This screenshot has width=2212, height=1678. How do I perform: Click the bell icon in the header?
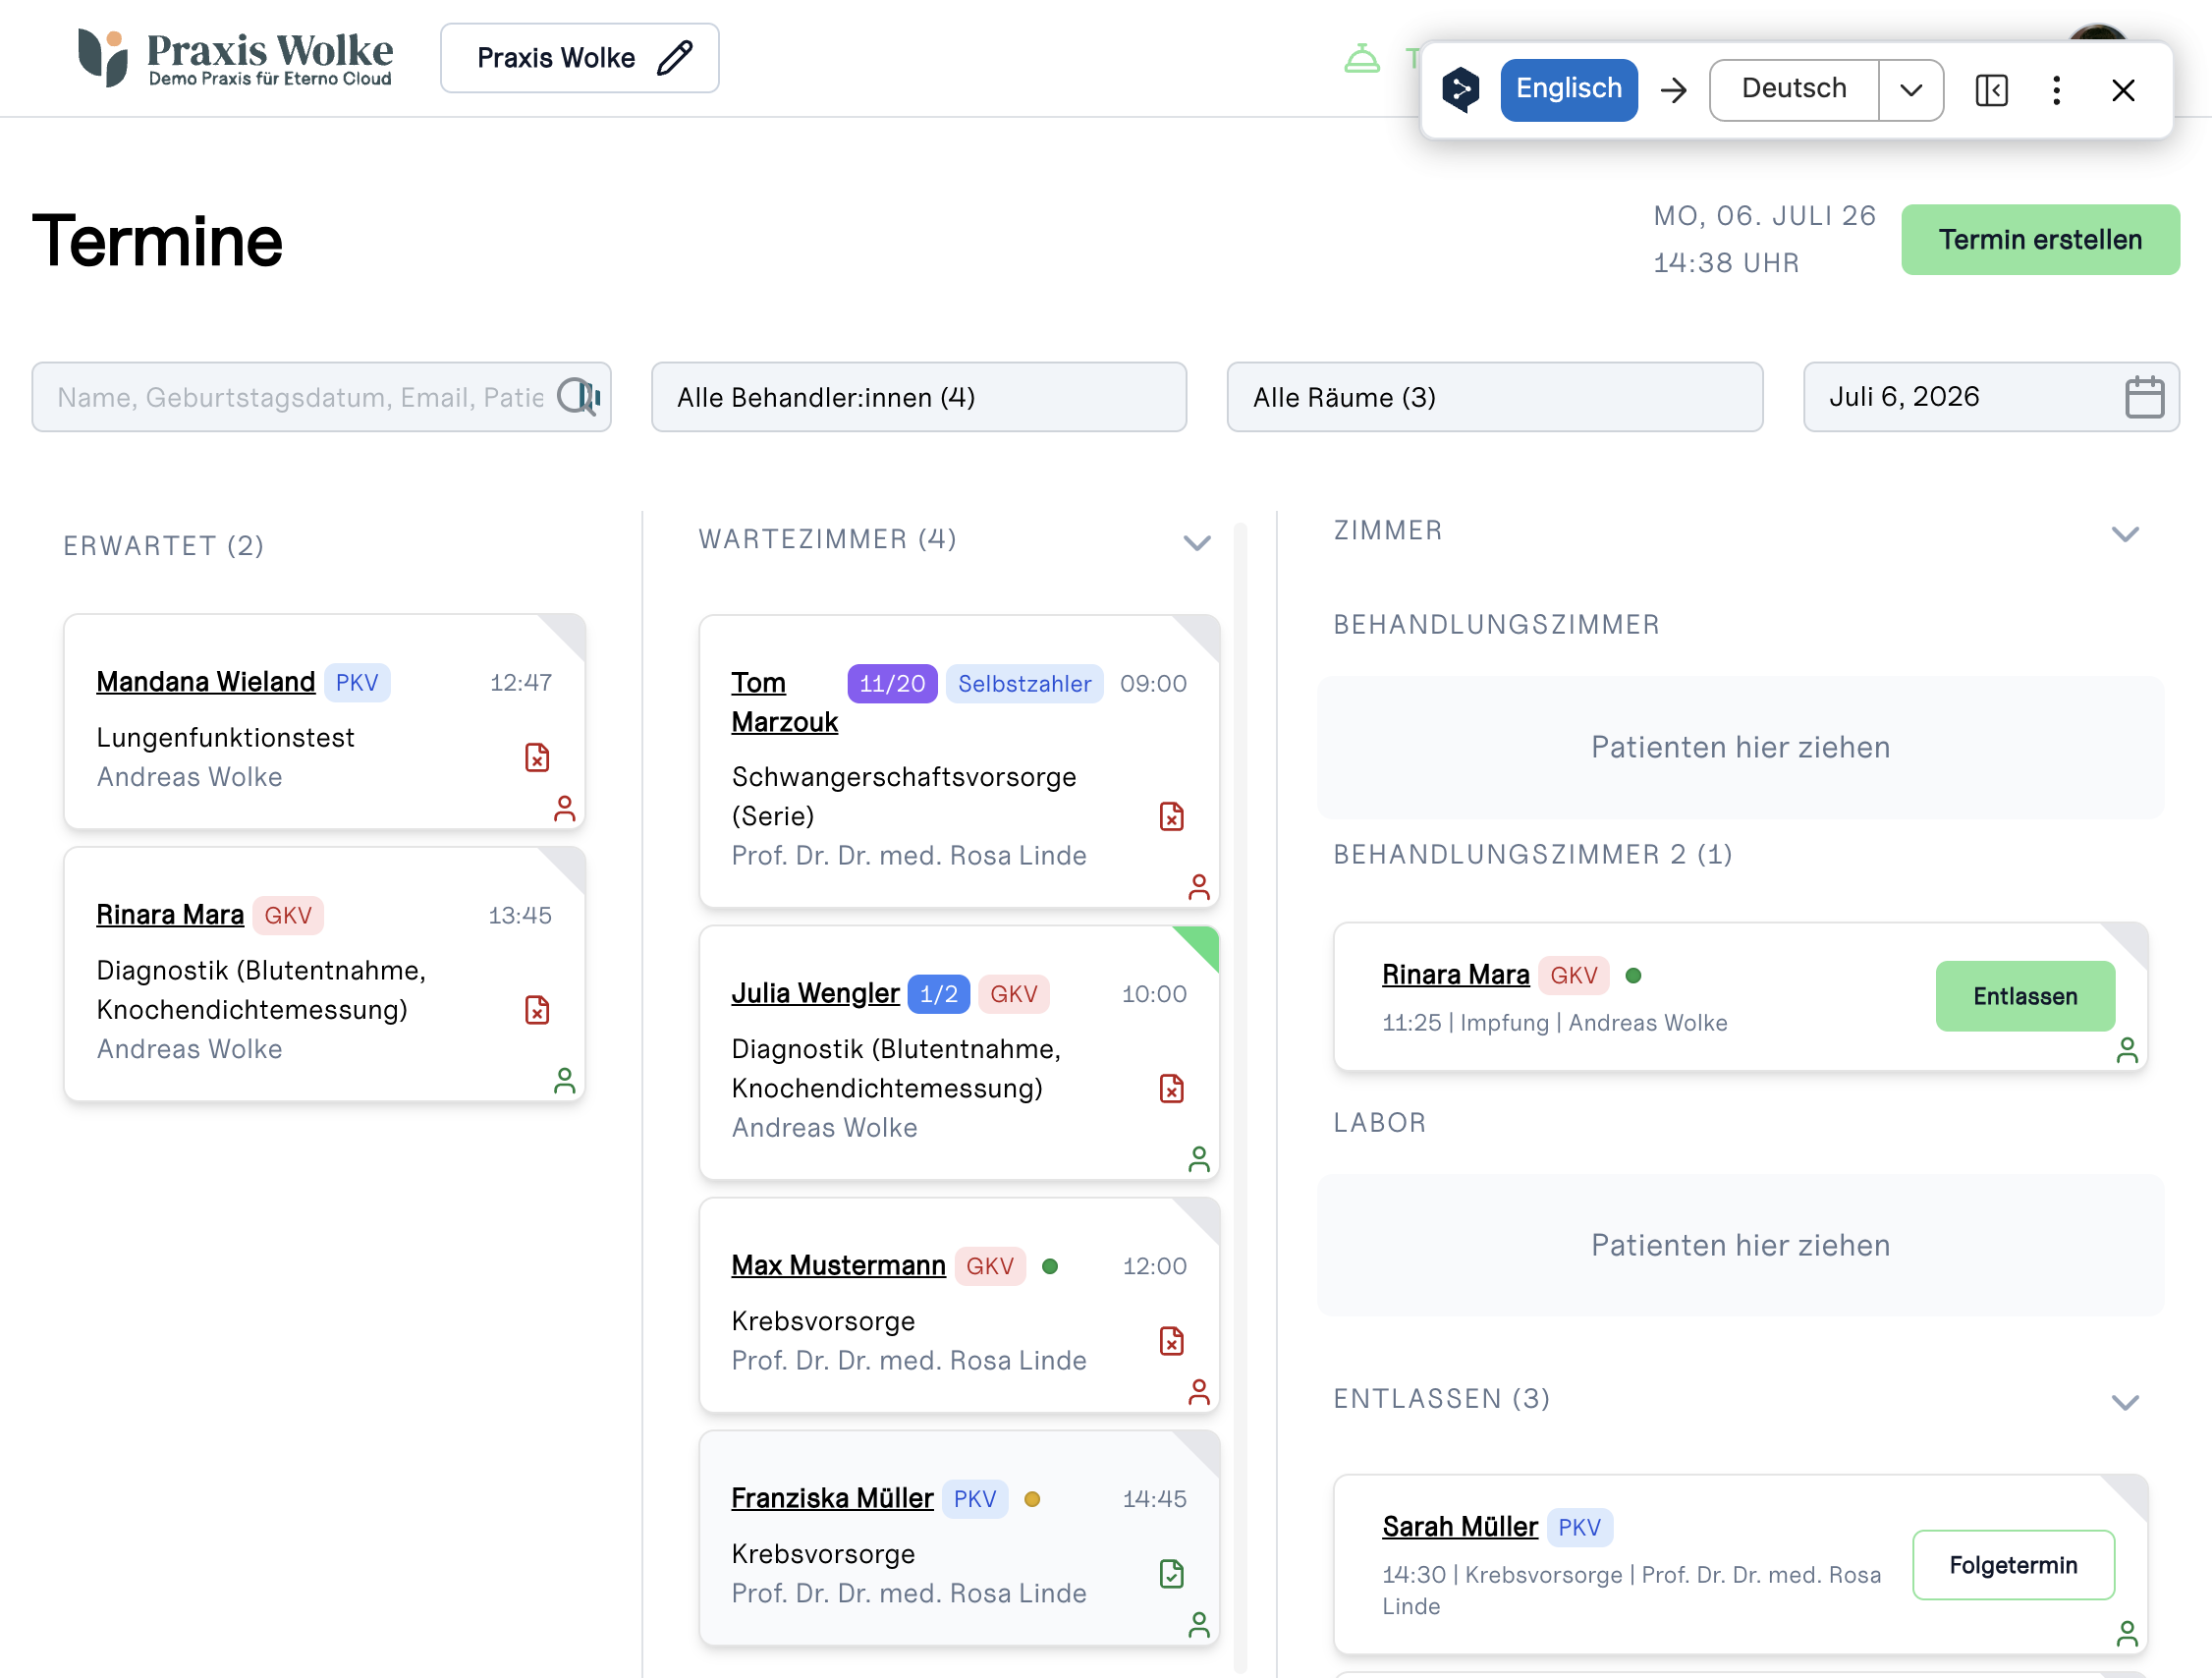pyautogui.click(x=1361, y=59)
